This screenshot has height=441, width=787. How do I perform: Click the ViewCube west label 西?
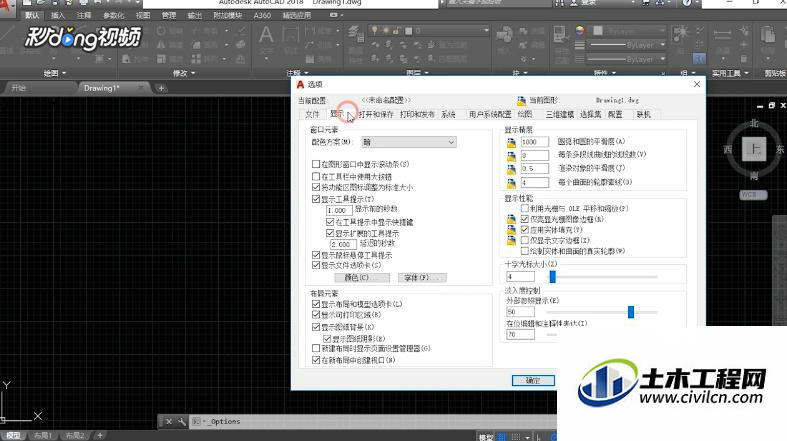tap(728, 150)
